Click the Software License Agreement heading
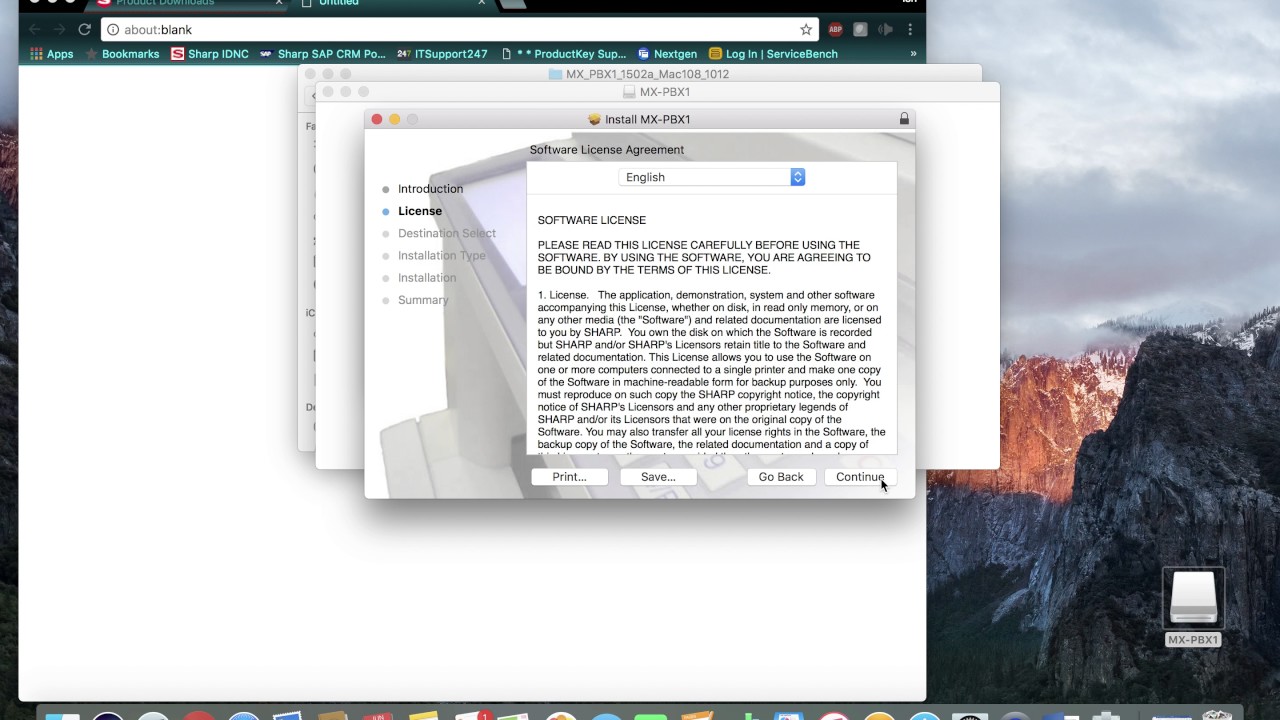1280x720 pixels. 607,150
